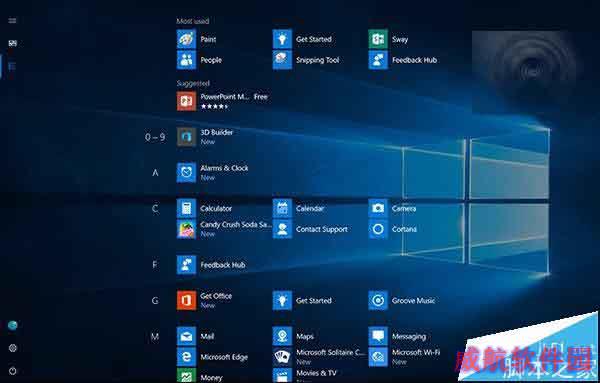
Task: Click the letter C section header
Action: coord(155,209)
